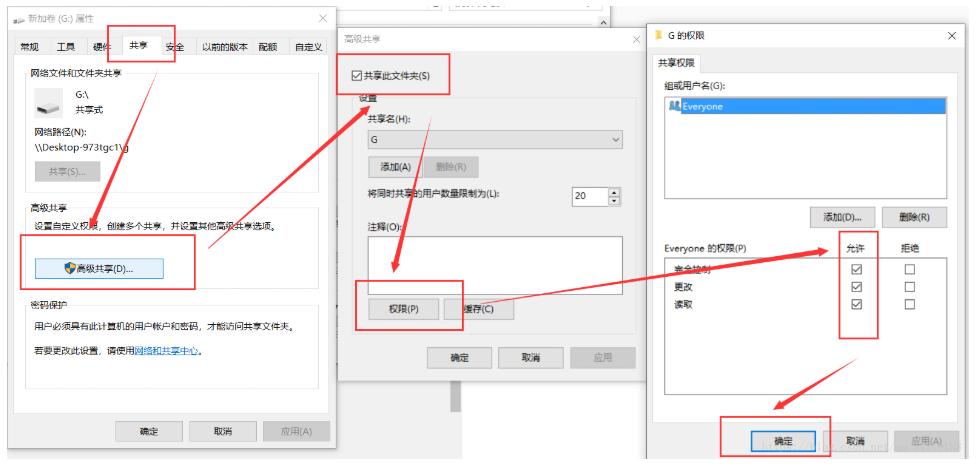Select Everyone in the user list
The width and height of the screenshot is (979, 474).
click(806, 106)
